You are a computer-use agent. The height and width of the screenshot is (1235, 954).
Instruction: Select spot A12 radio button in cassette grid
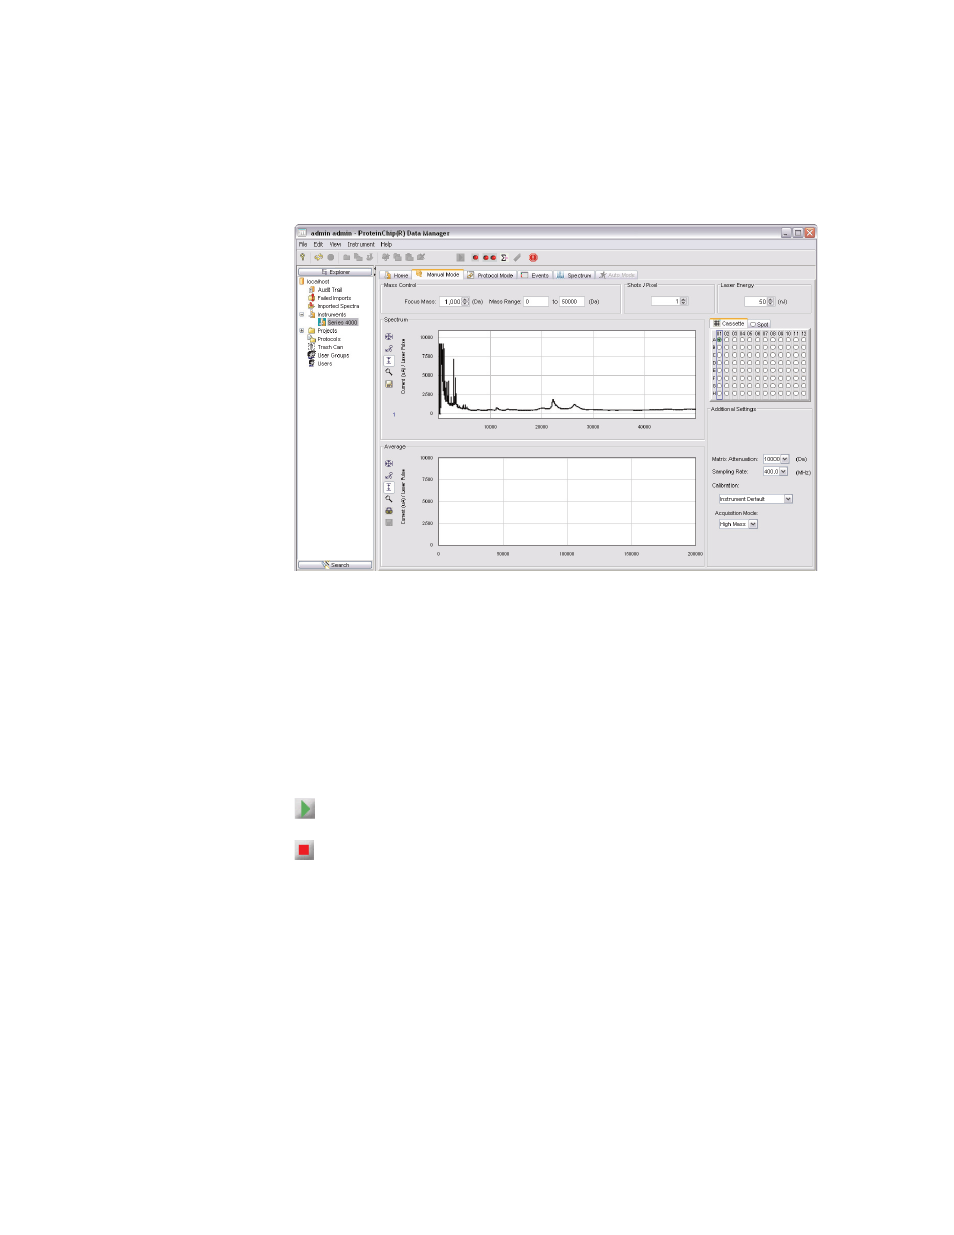(803, 340)
